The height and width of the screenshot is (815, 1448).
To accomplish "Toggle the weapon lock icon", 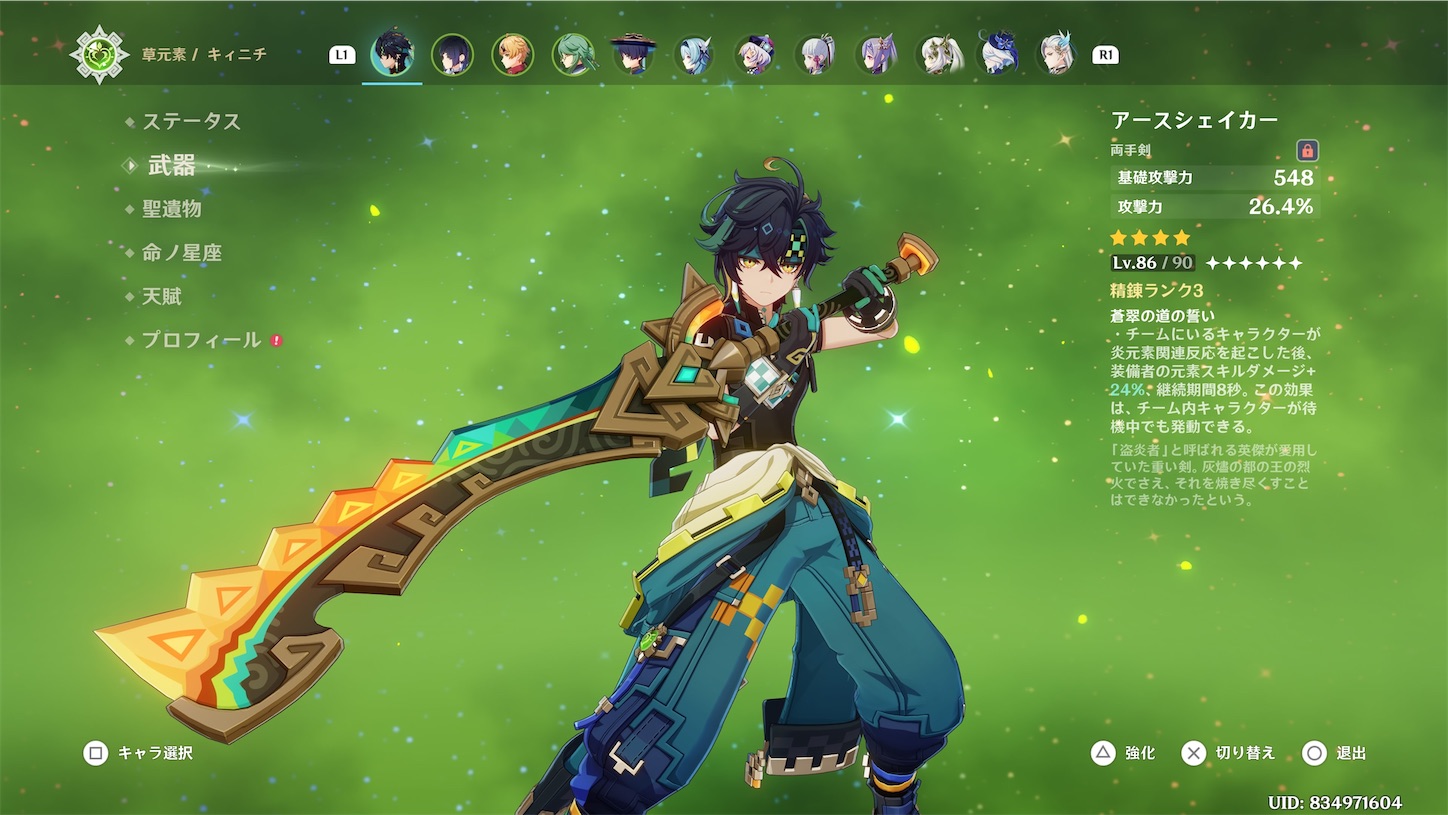I will coord(1307,151).
